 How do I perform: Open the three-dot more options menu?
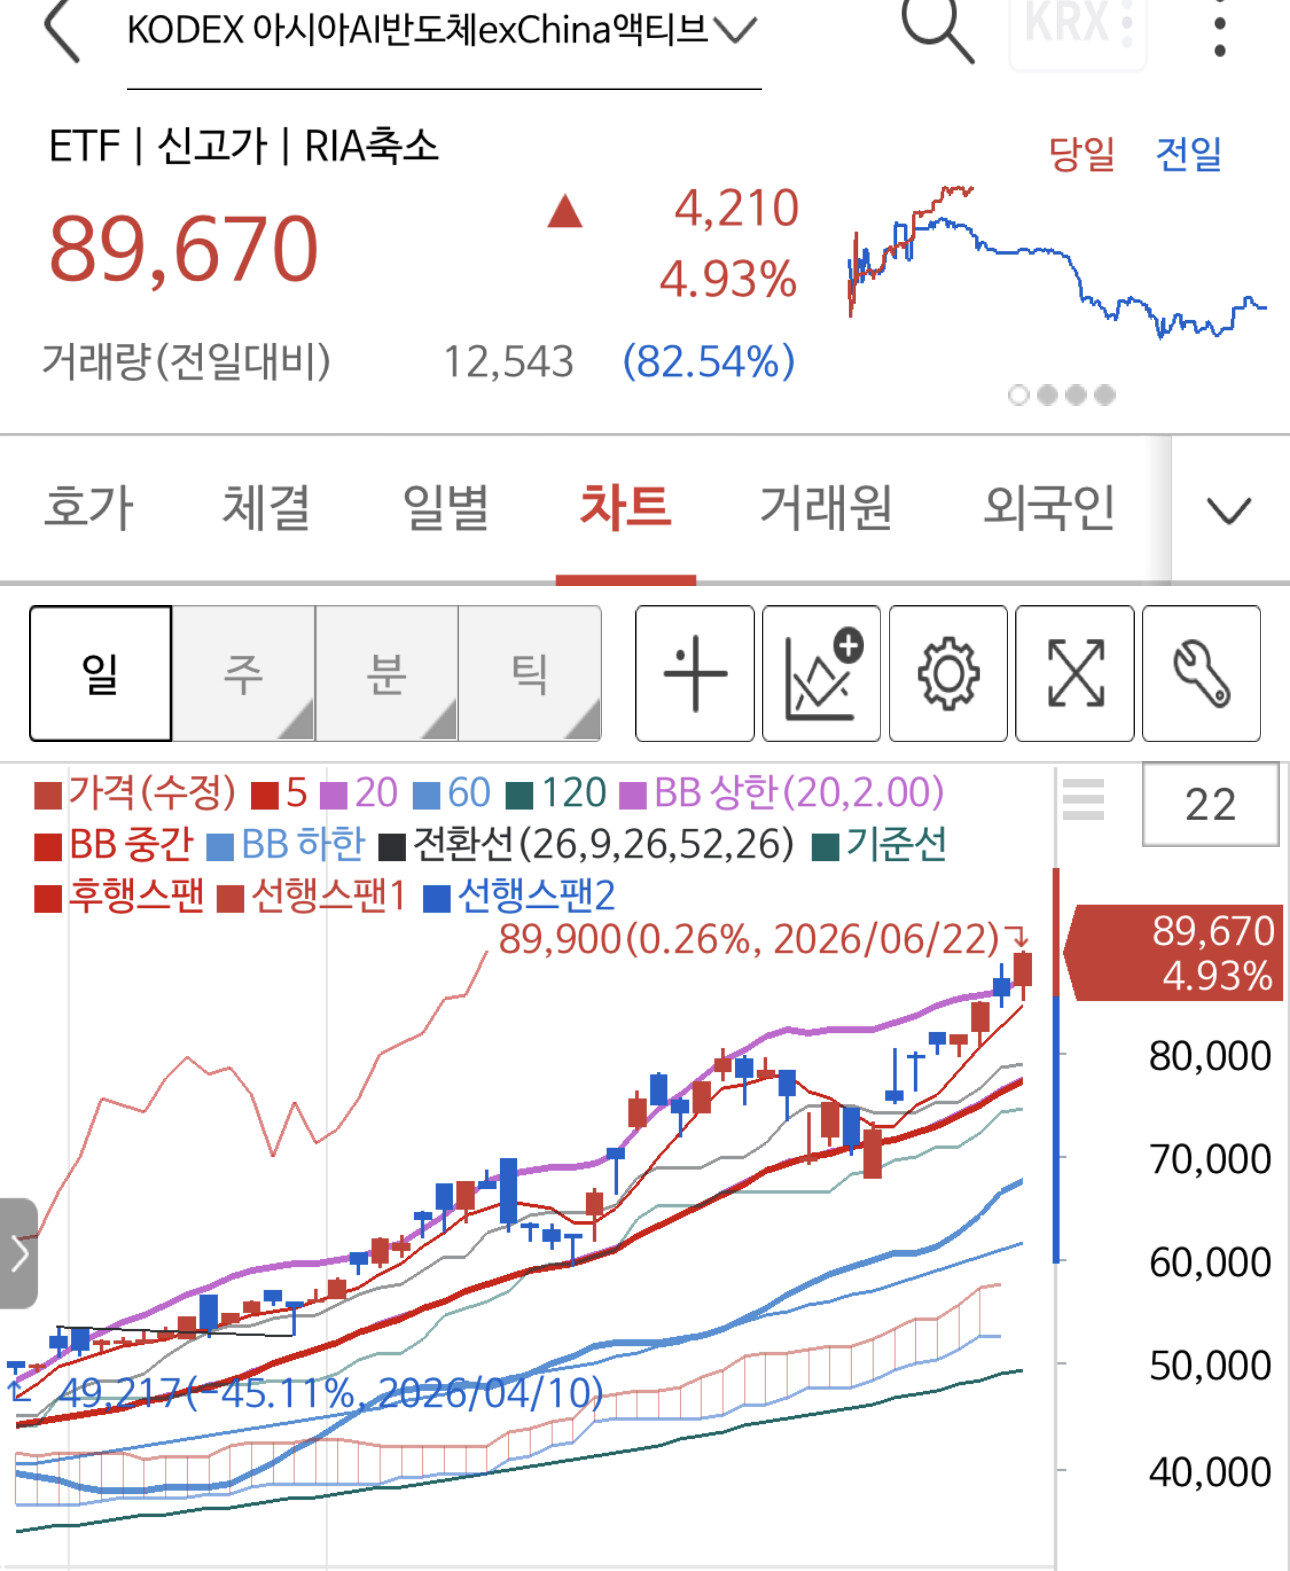pos(1219,30)
